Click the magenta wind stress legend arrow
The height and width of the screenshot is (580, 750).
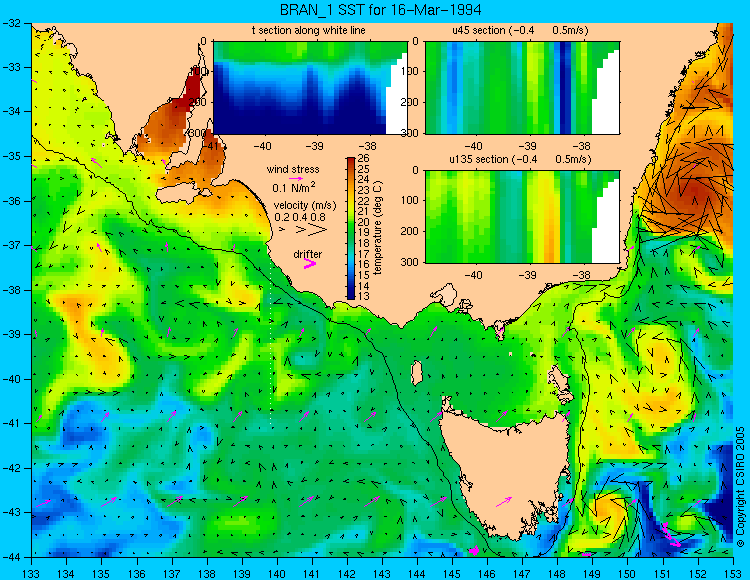point(296,178)
